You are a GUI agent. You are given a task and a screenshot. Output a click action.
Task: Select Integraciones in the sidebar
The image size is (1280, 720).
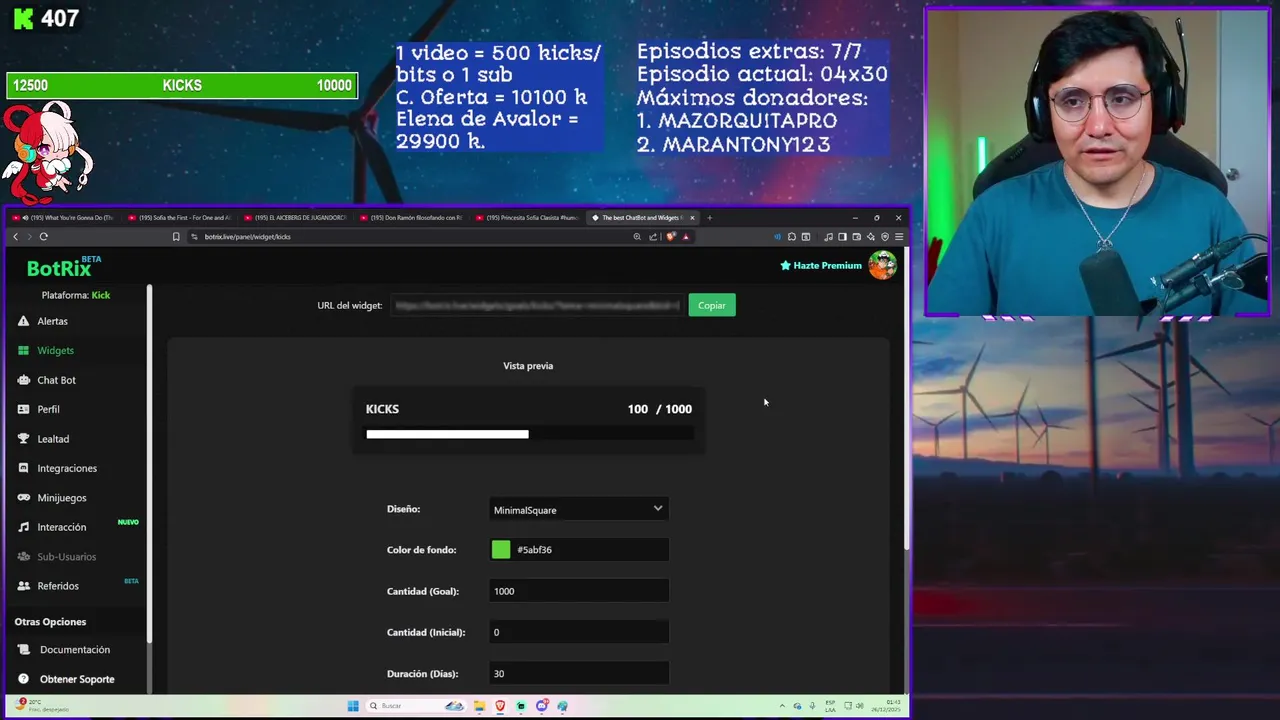pos(67,468)
